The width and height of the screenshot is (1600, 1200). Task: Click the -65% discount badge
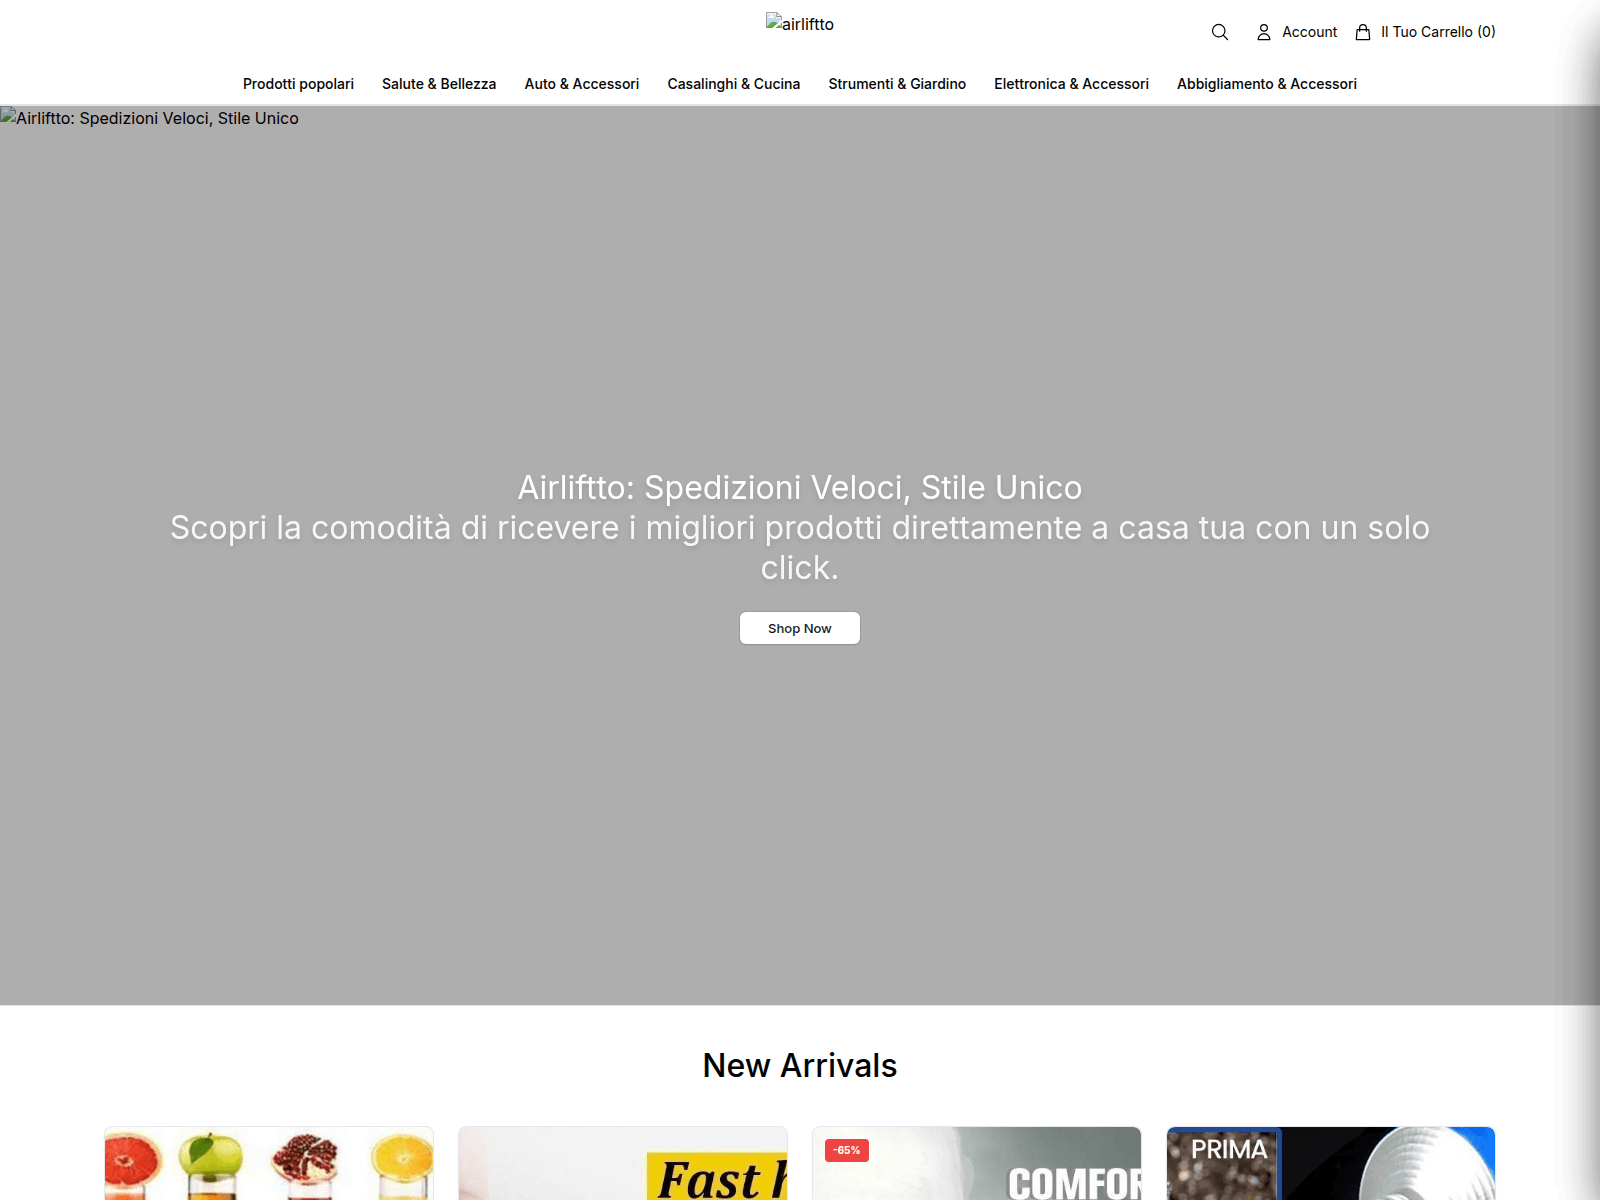(847, 1150)
